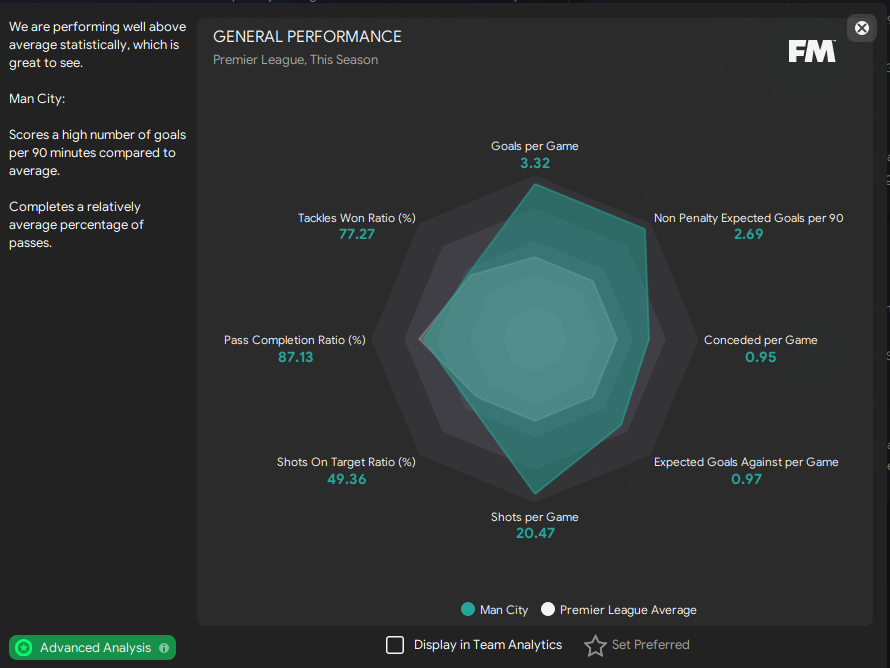This screenshot has width=890, height=668.
Task: Click the FM logo icon
Action: (812, 51)
